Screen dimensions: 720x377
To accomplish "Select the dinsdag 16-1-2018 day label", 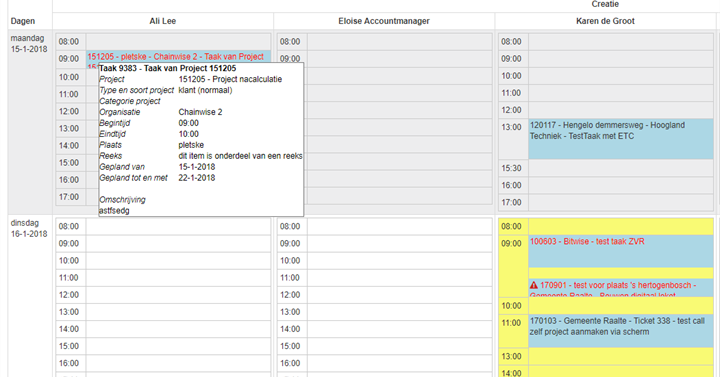I will [x=29, y=228].
